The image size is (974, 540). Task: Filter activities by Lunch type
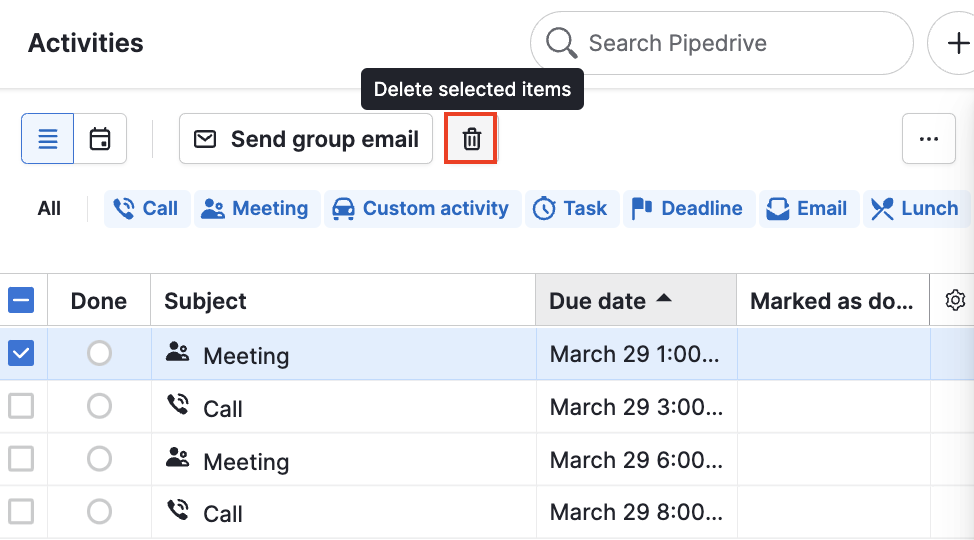(915, 209)
